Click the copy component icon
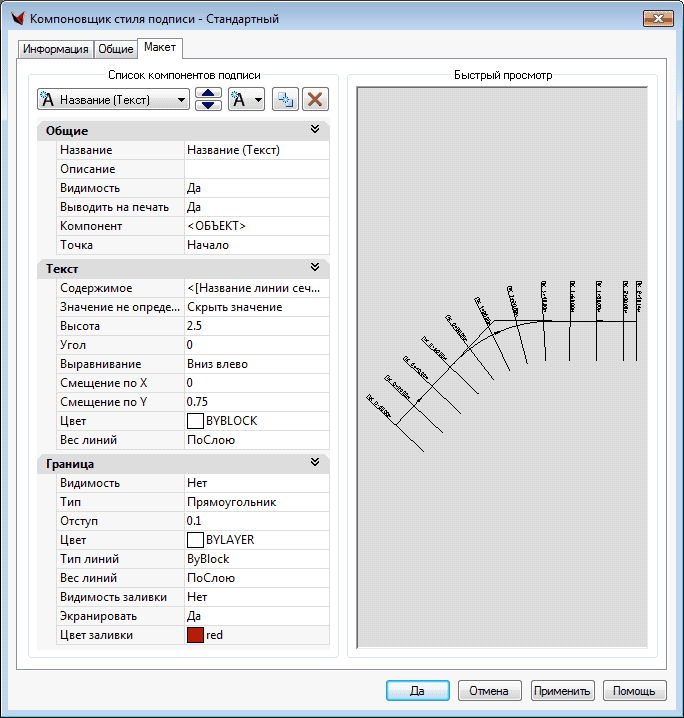The width and height of the screenshot is (684, 718). click(x=286, y=99)
